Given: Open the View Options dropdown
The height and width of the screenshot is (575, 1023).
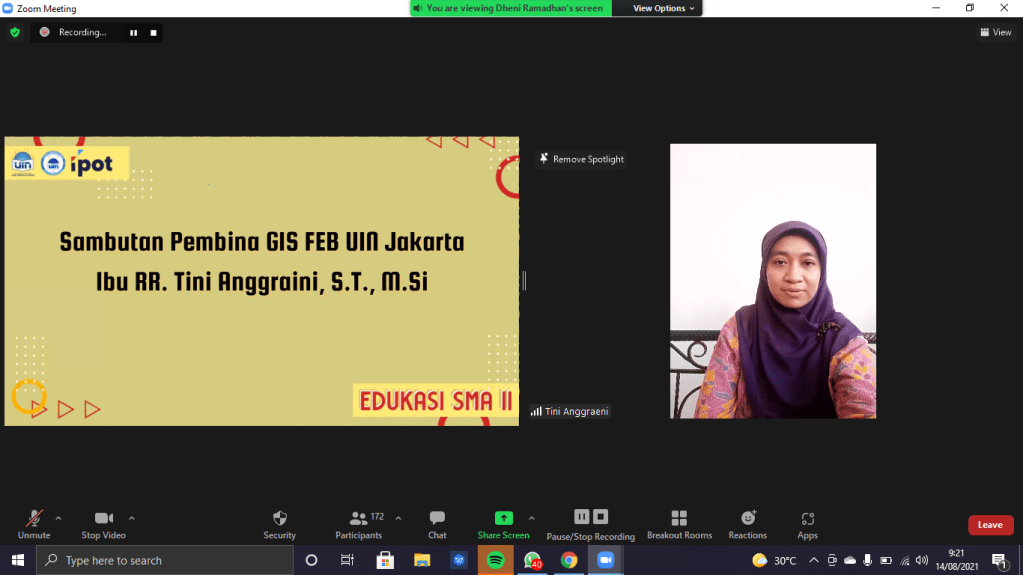Looking at the screenshot, I should 664,8.
